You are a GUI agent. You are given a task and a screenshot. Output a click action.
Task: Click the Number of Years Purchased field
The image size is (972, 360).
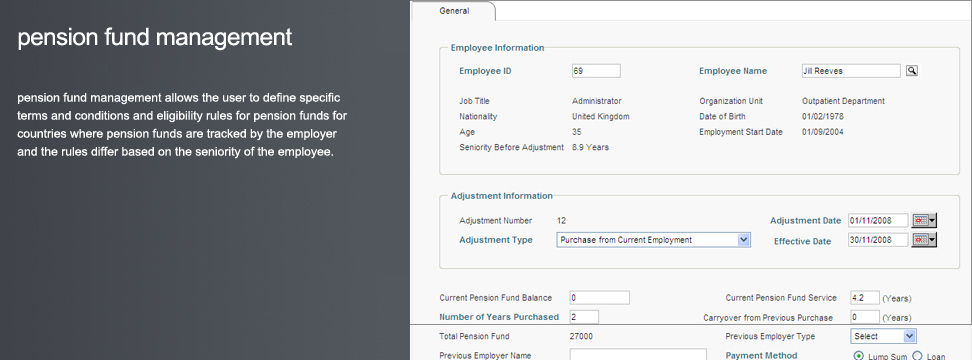point(584,317)
